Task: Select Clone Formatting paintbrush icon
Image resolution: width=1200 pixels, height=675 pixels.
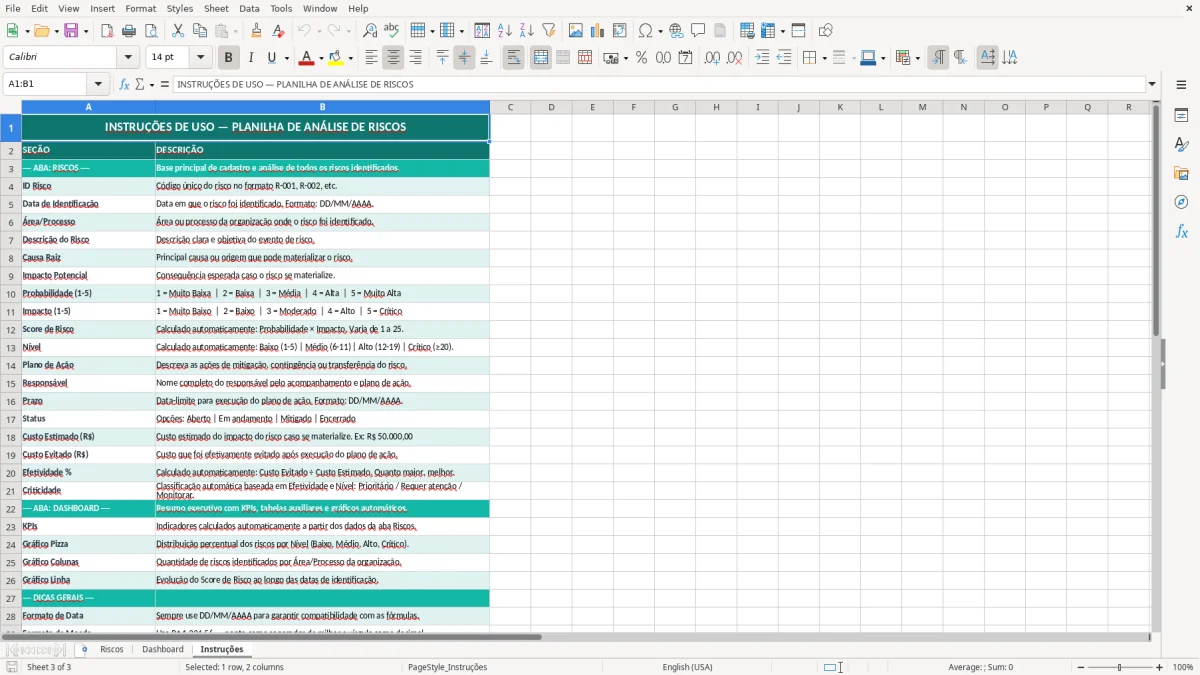Action: (257, 31)
